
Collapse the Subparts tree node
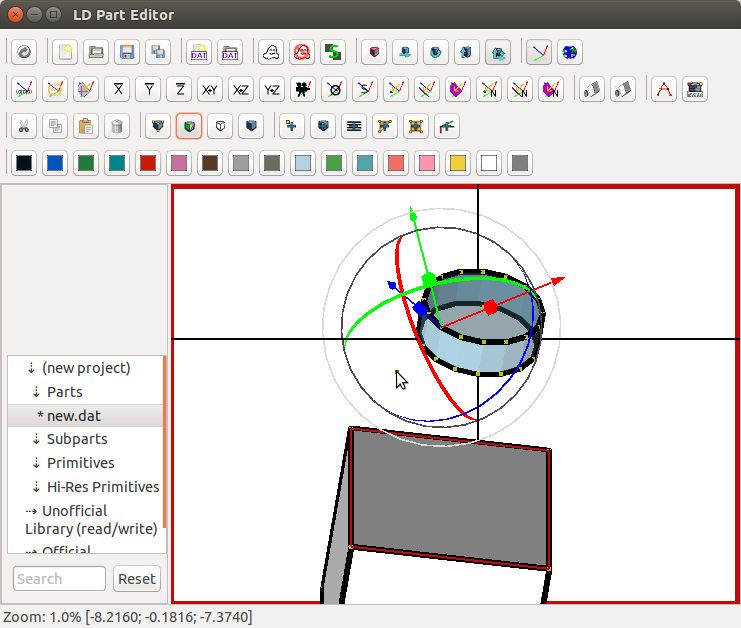(x=37, y=439)
